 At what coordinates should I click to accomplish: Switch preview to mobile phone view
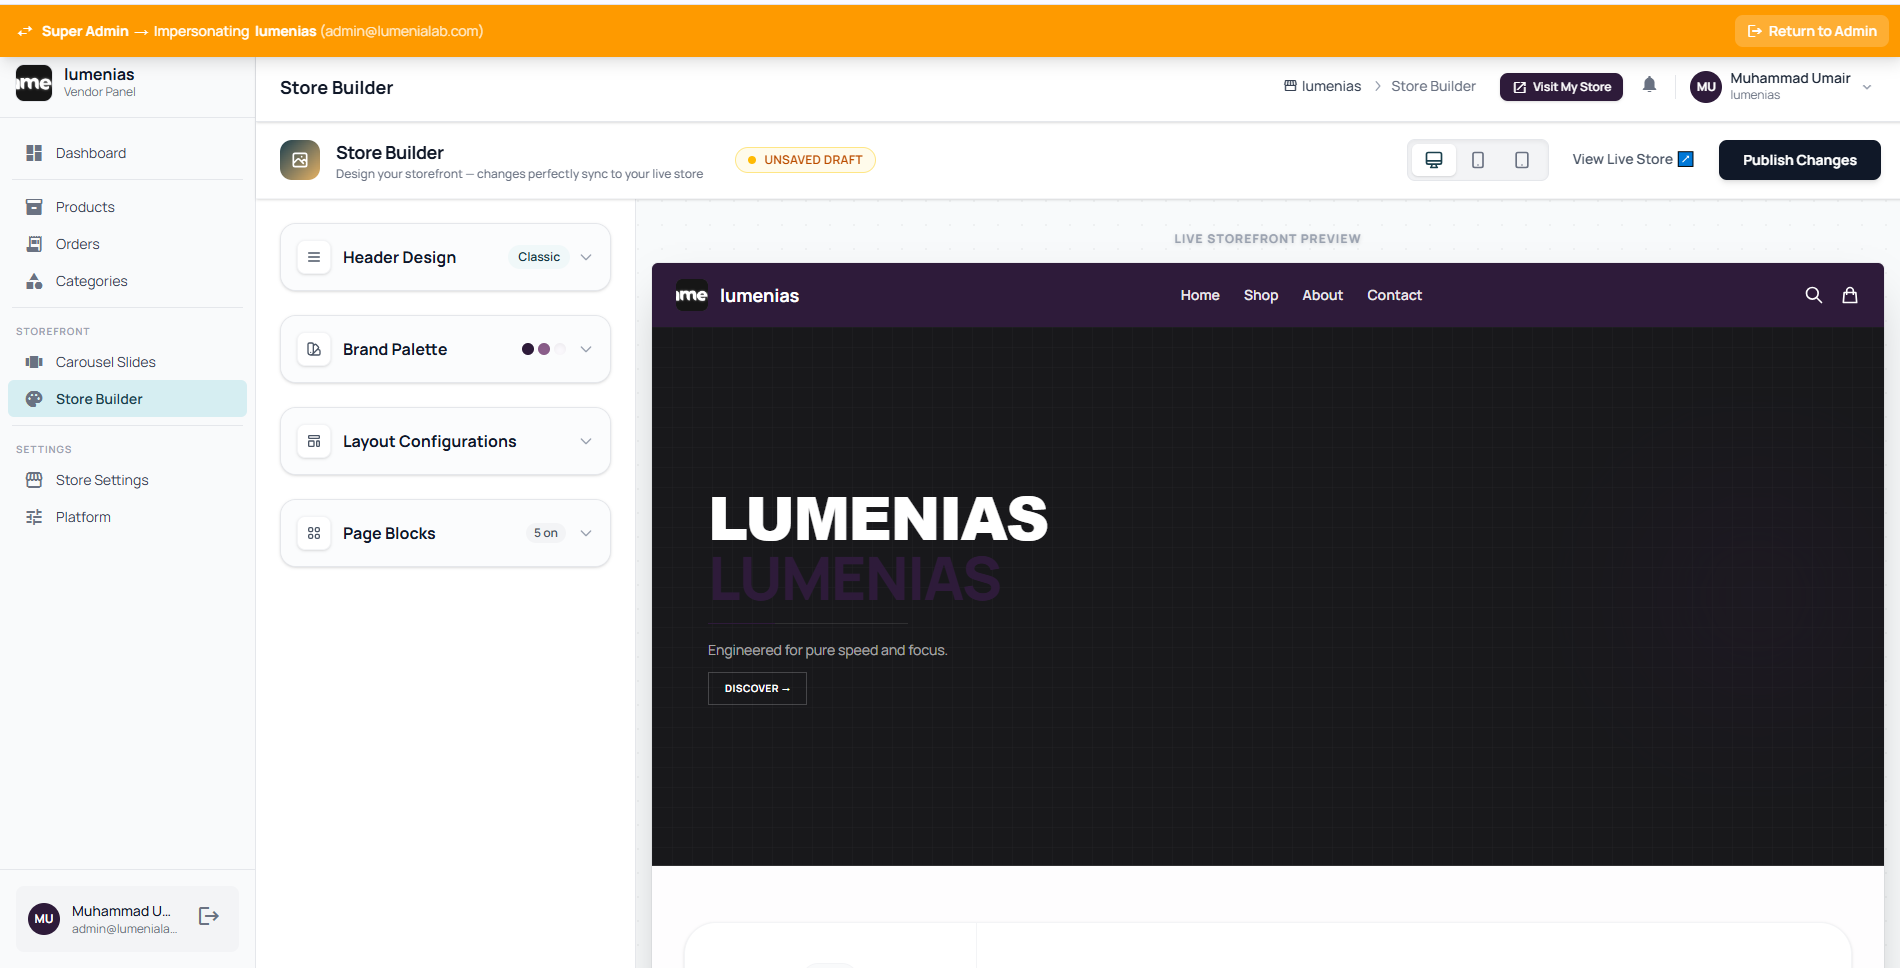click(x=1478, y=160)
